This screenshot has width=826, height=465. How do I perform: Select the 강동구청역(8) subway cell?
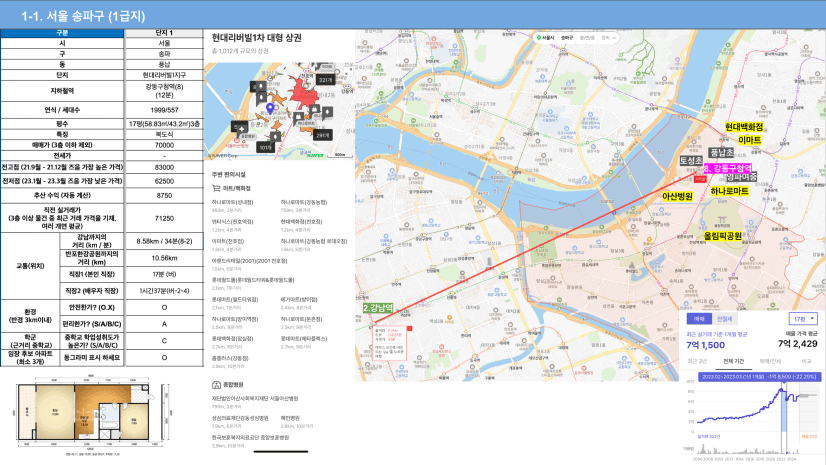pyautogui.click(x=164, y=91)
